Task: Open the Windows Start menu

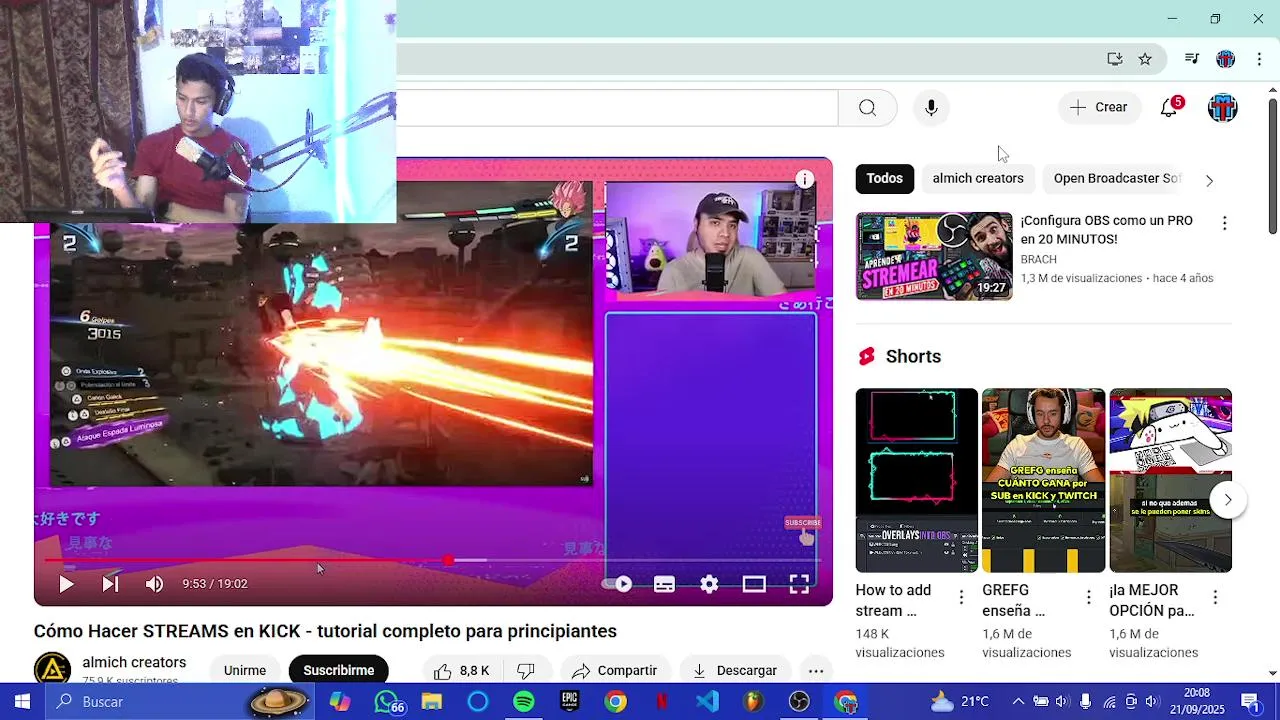Action: point(22,702)
